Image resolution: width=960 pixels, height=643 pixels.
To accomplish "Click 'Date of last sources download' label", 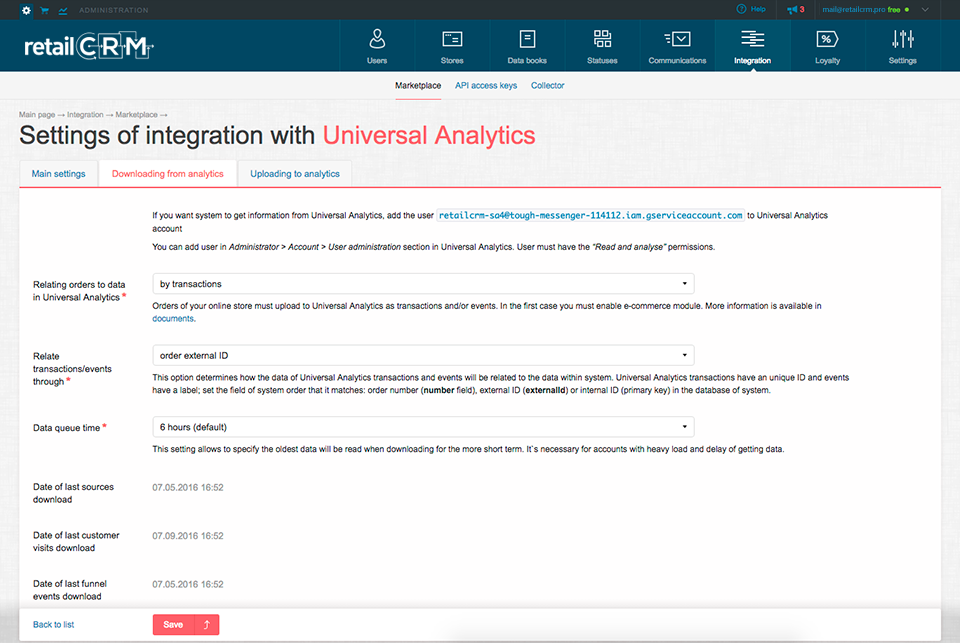I will (73, 493).
